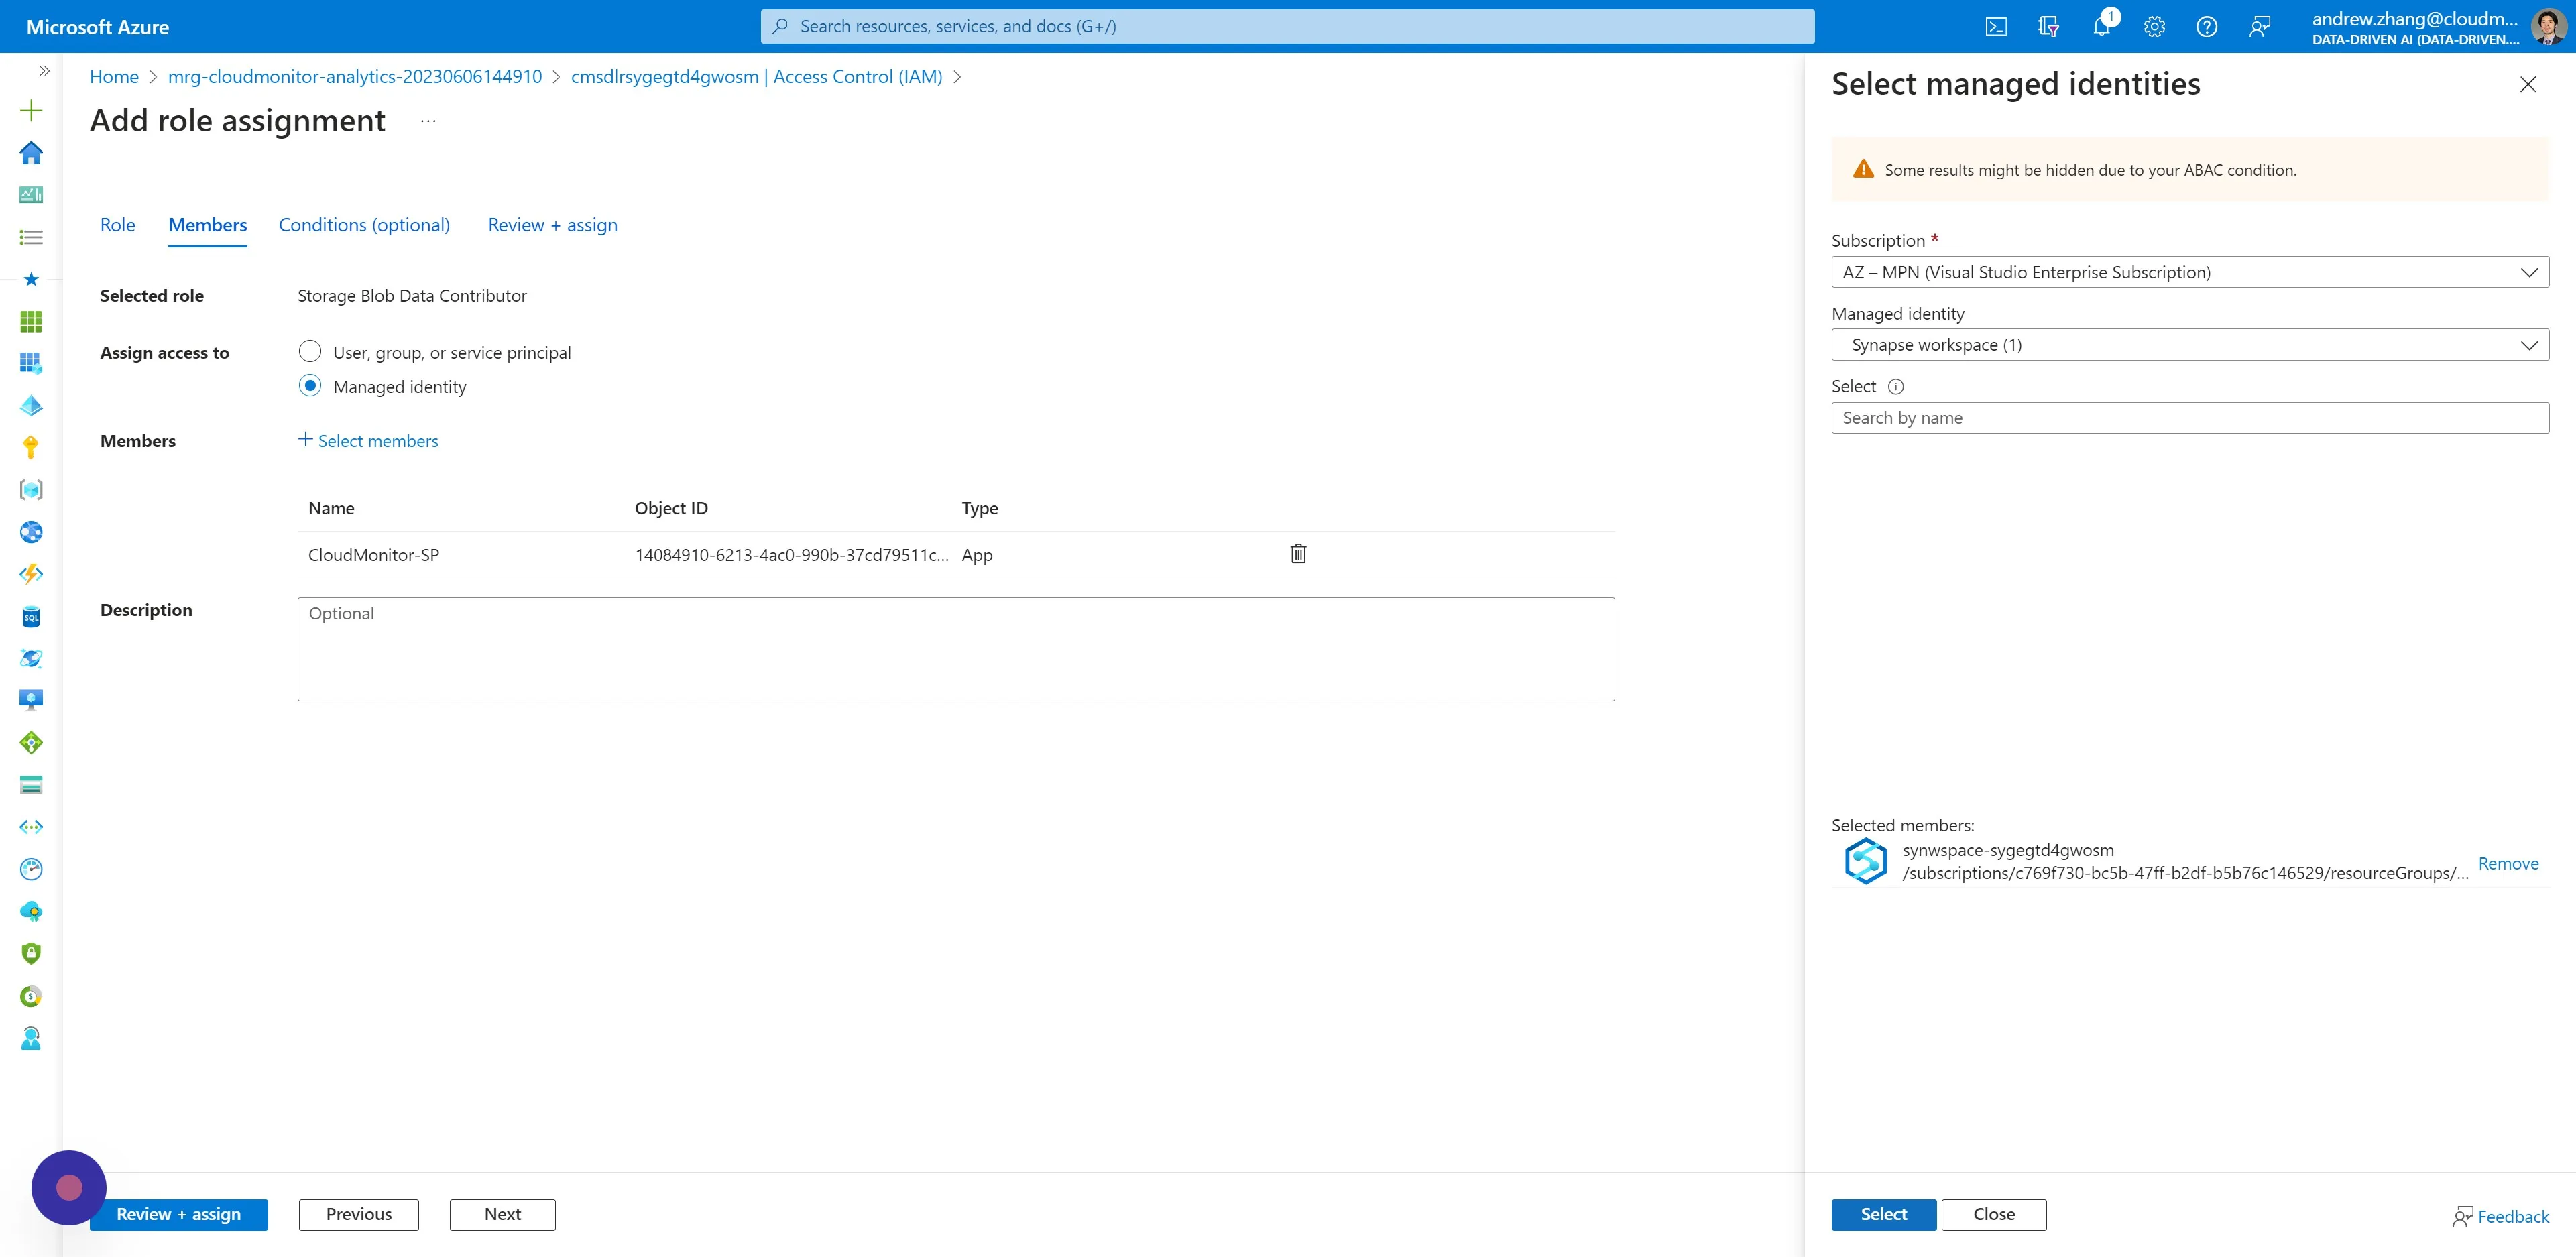Open the Azure Cosmos DB planet icon
Viewport: 2576px width, 1257px height.
31,658
